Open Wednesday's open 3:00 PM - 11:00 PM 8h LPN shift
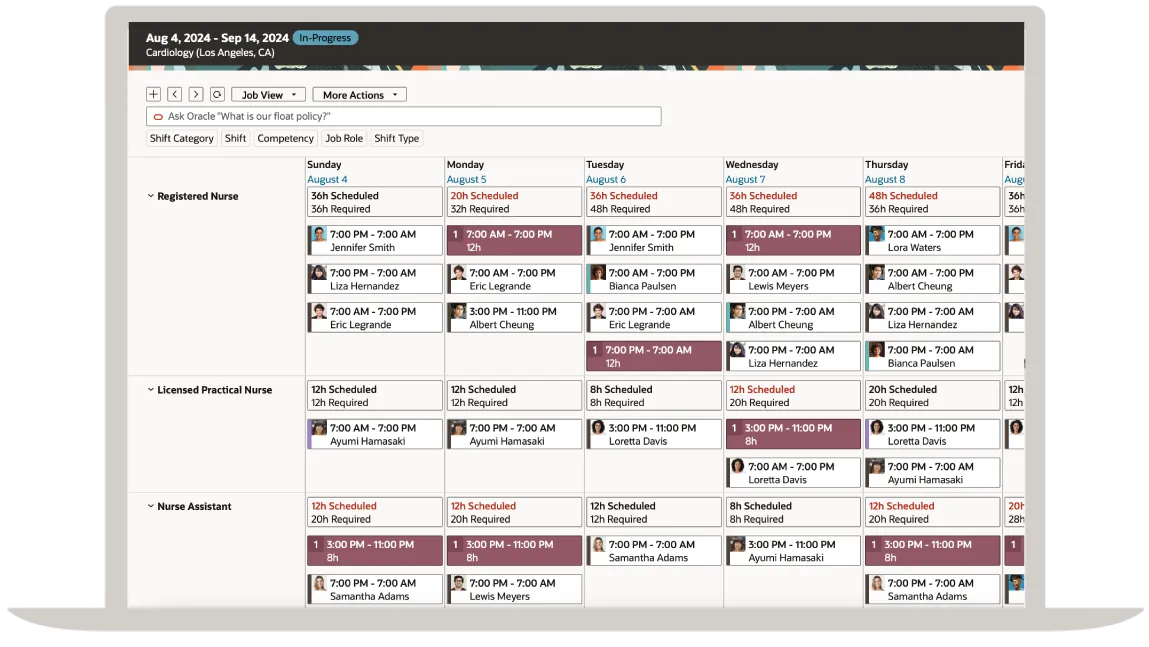Screen dimensions: 1149x647 793,434
